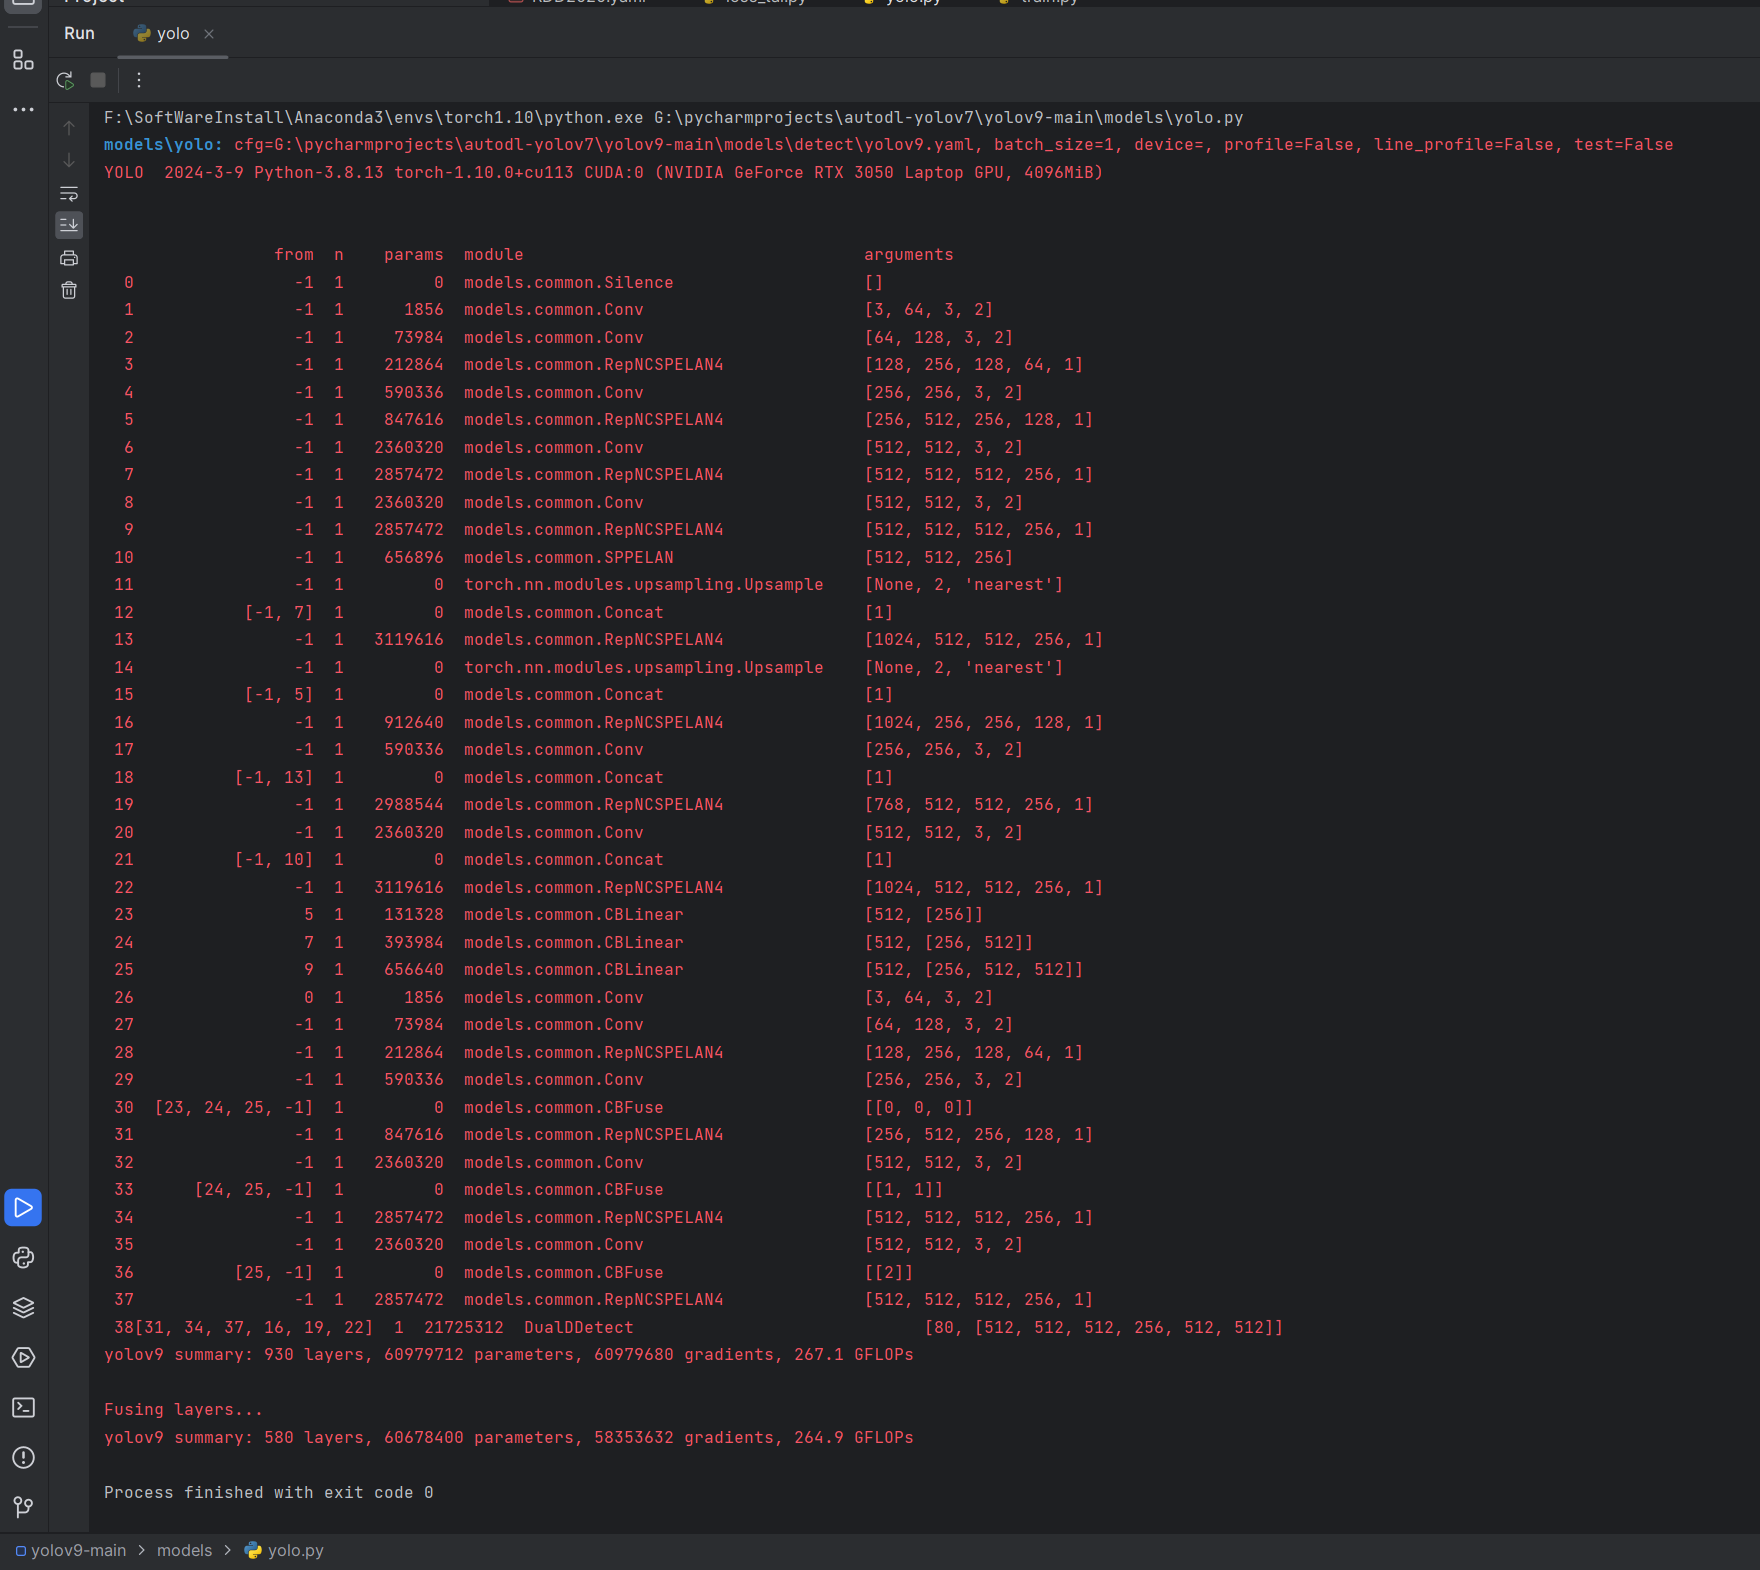Show more tool windows in sidebar
The image size is (1760, 1570).
tap(23, 109)
